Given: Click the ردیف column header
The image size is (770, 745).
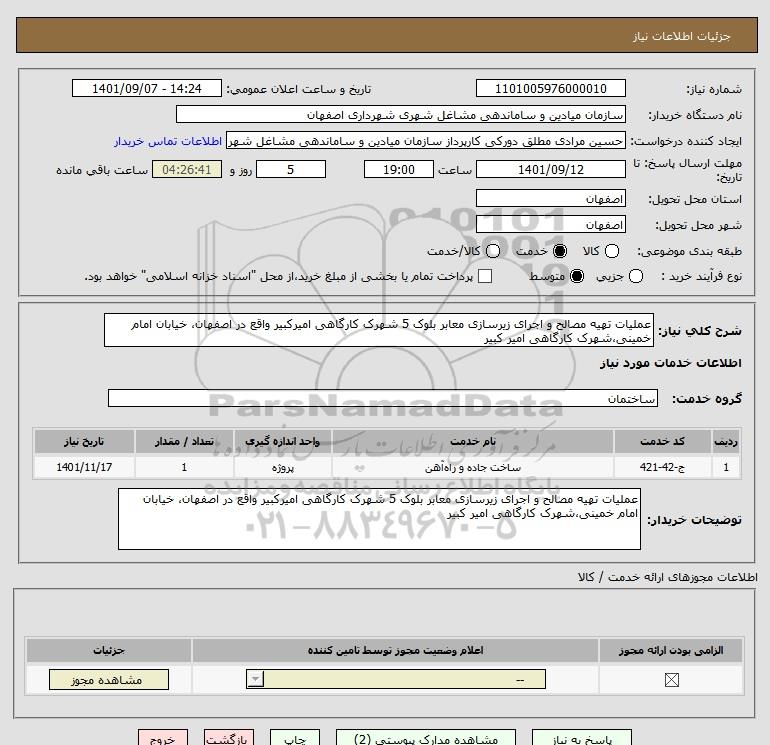Looking at the screenshot, I should coord(726,441).
